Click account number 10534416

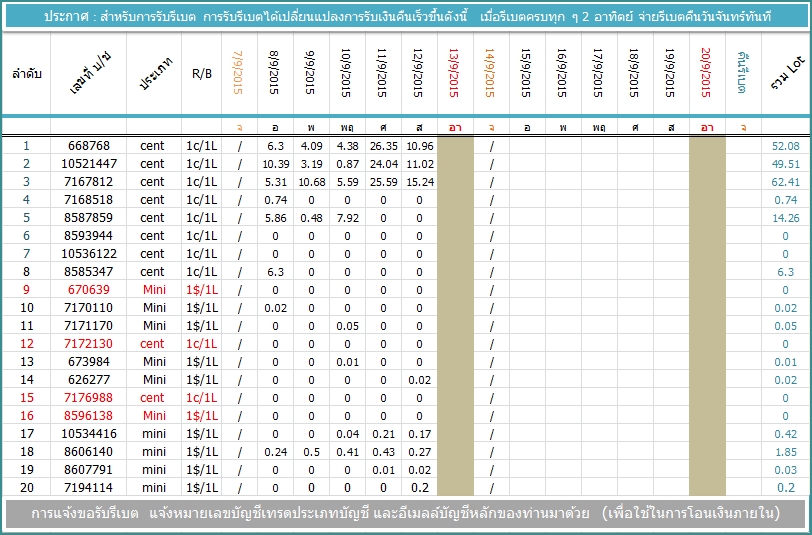[x=89, y=434]
